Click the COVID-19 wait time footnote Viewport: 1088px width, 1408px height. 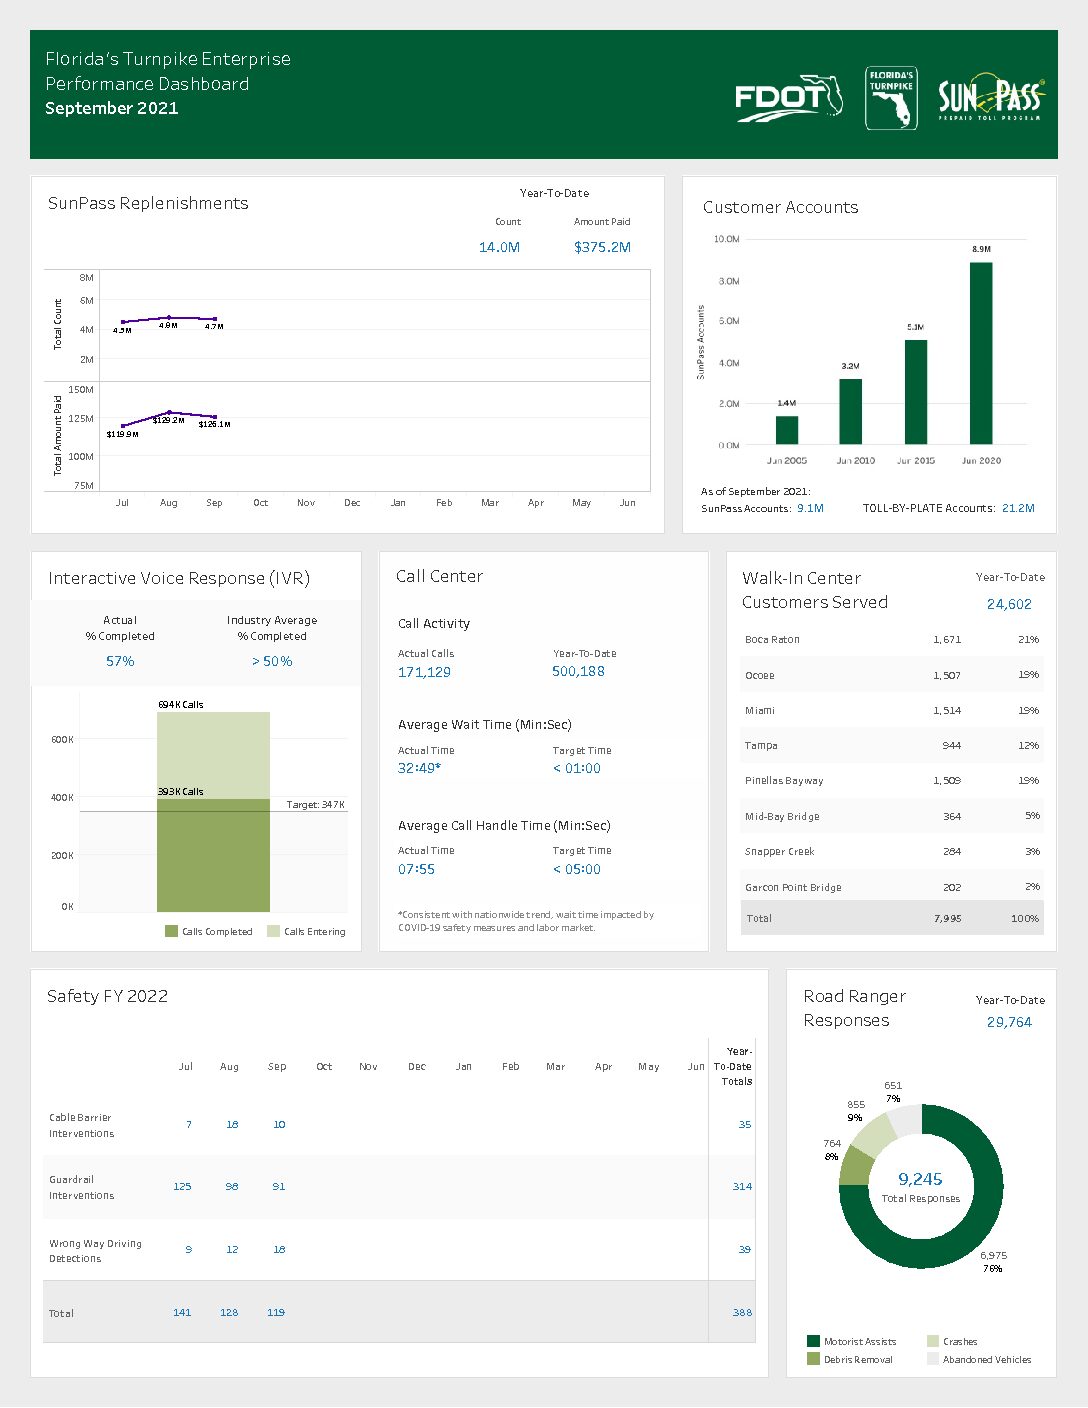click(526, 921)
